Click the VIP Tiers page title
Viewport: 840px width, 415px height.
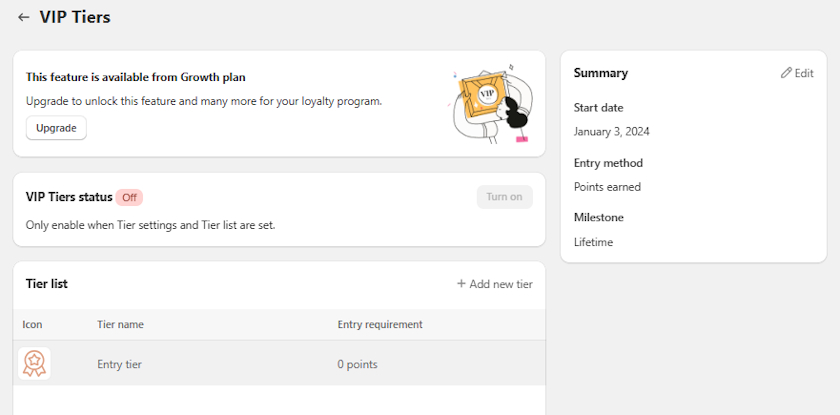tap(75, 17)
